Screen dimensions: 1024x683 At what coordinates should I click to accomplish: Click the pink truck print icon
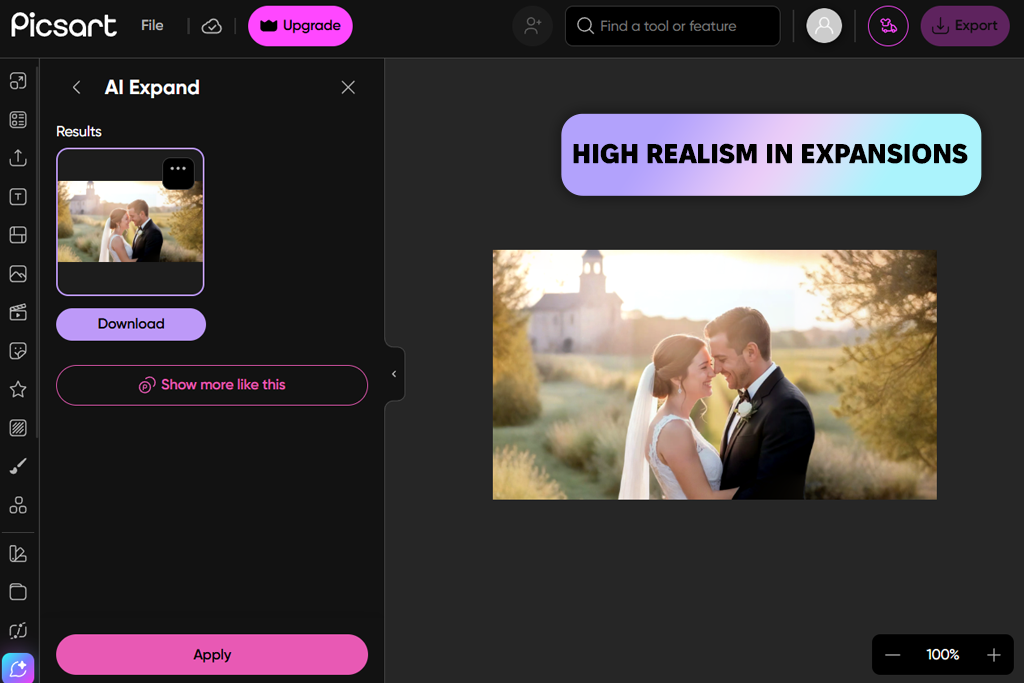tap(888, 26)
